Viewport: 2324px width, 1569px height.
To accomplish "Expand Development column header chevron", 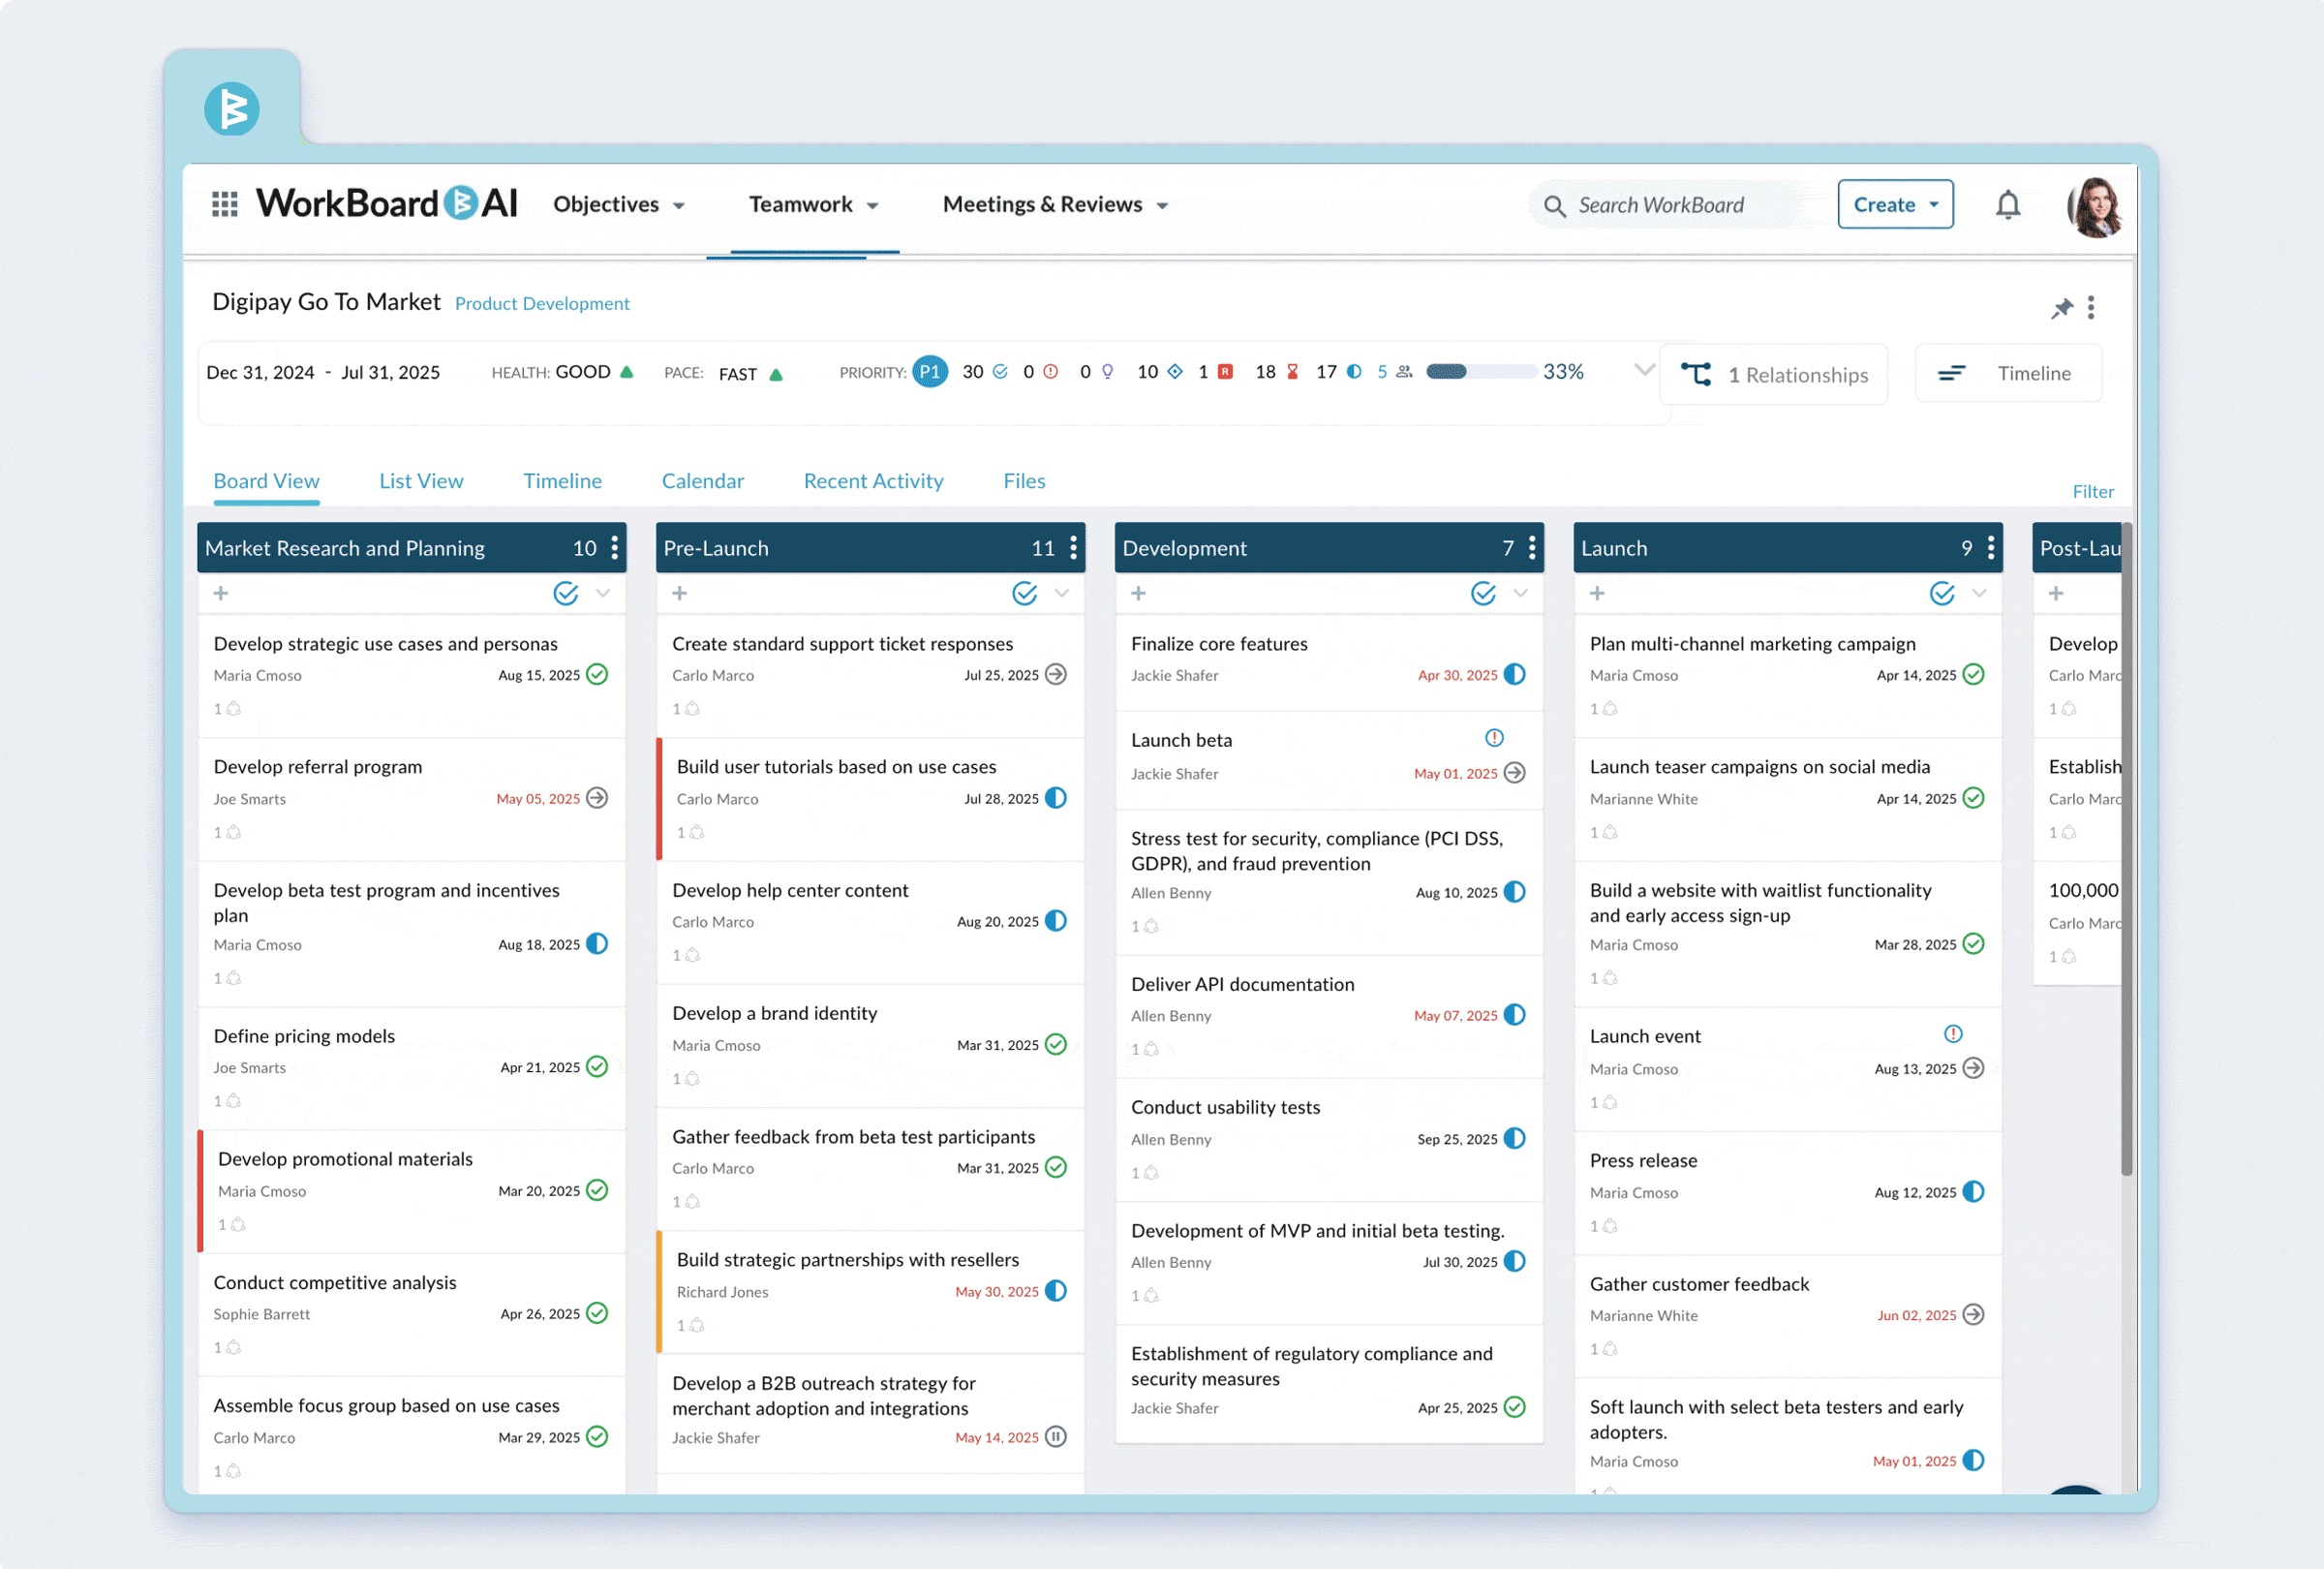I will 1521,593.
